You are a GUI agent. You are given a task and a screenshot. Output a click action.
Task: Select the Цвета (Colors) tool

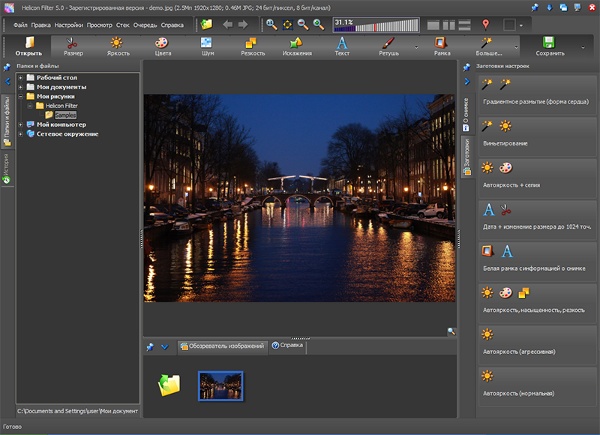pyautogui.click(x=162, y=46)
